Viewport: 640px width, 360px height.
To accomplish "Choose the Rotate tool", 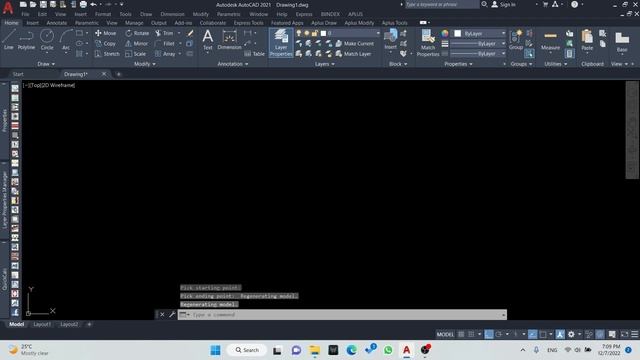I will click(137, 33).
